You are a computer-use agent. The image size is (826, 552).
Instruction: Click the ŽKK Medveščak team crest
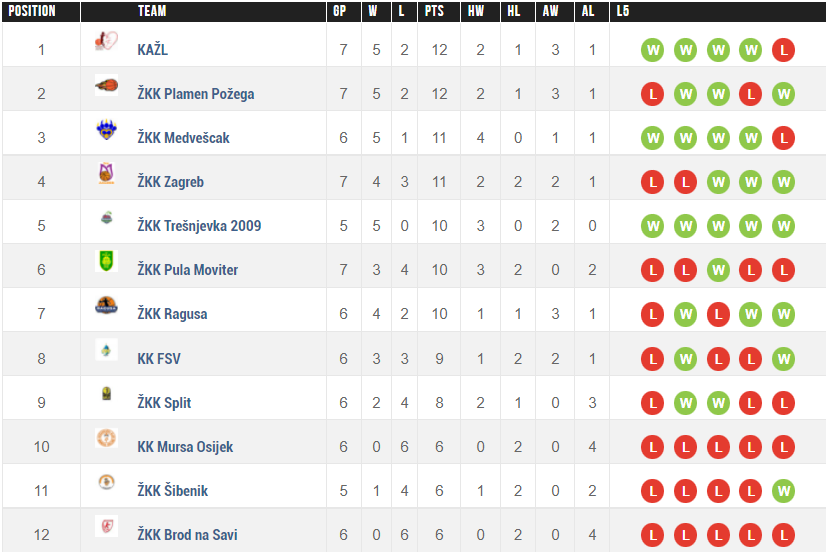coord(105,130)
